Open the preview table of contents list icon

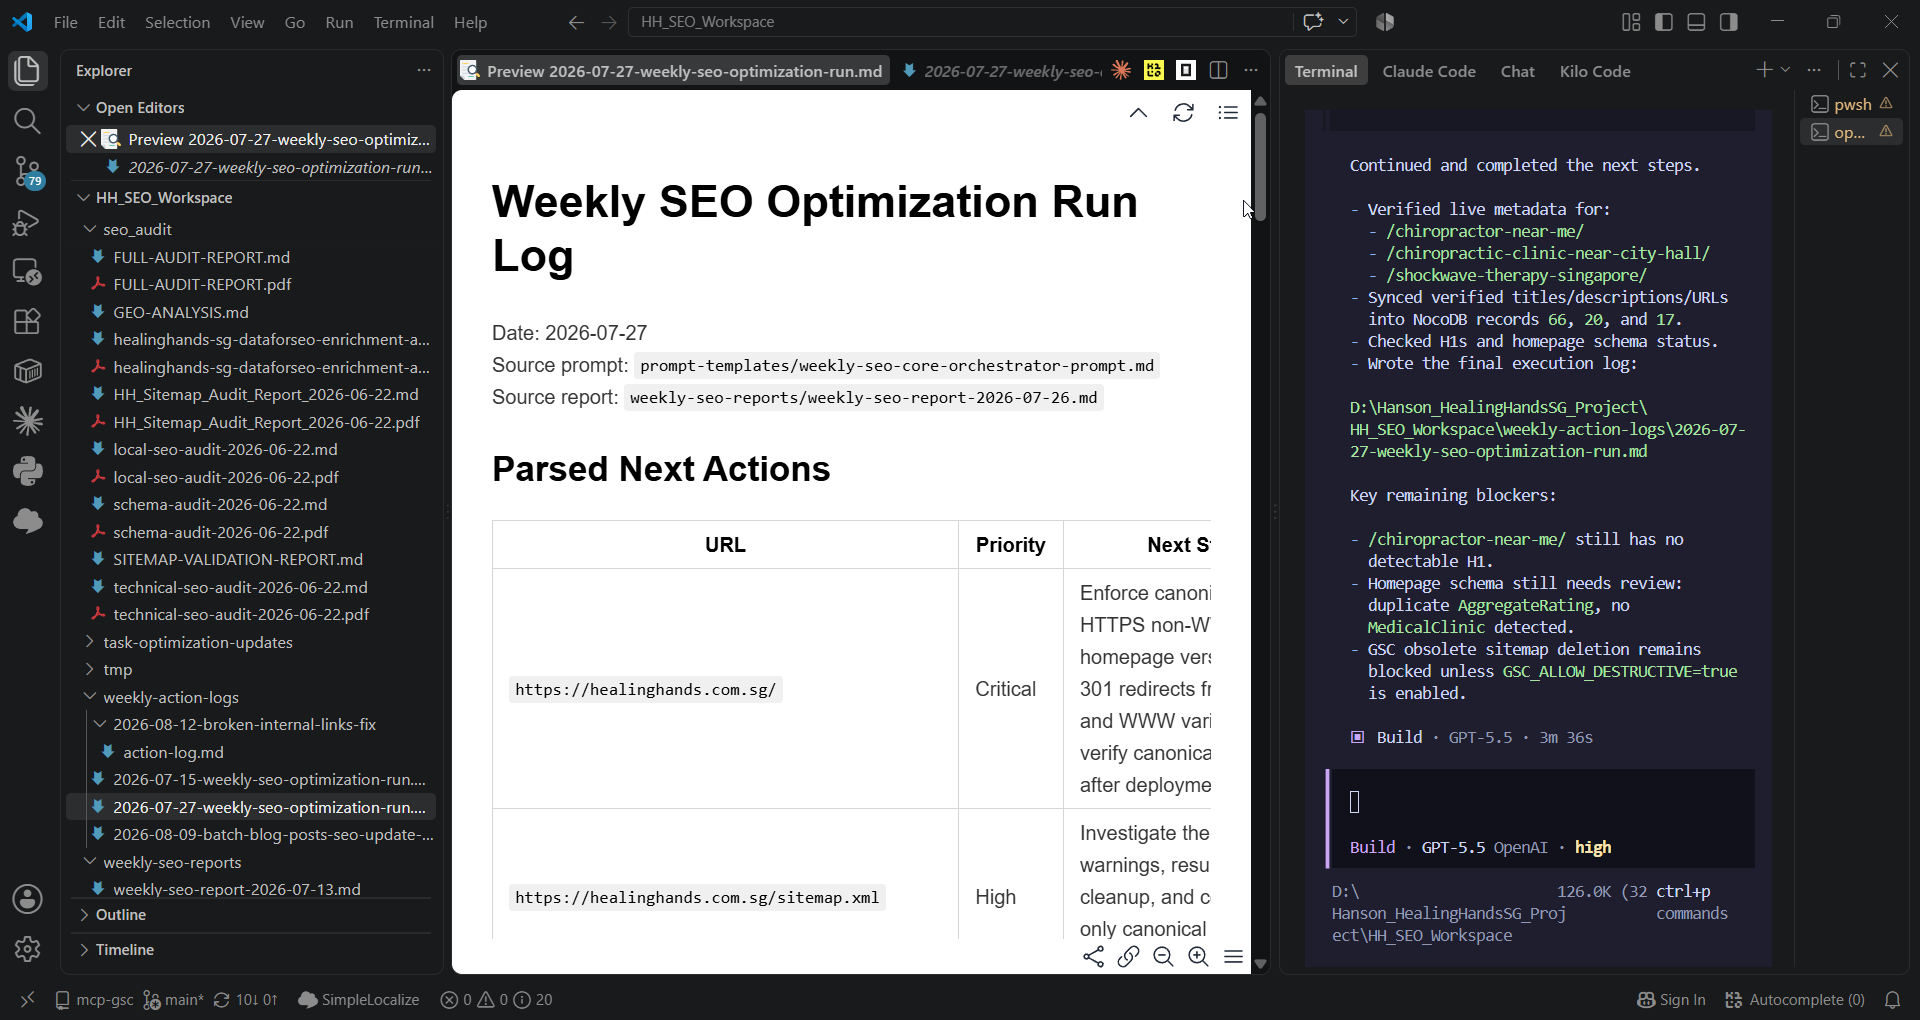click(x=1228, y=113)
